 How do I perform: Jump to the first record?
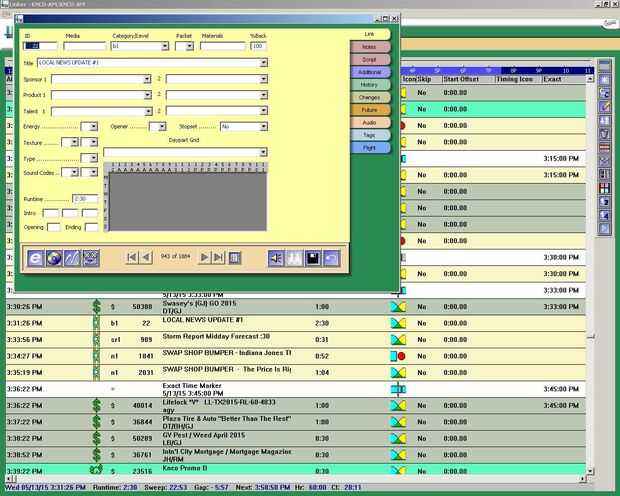point(132,258)
